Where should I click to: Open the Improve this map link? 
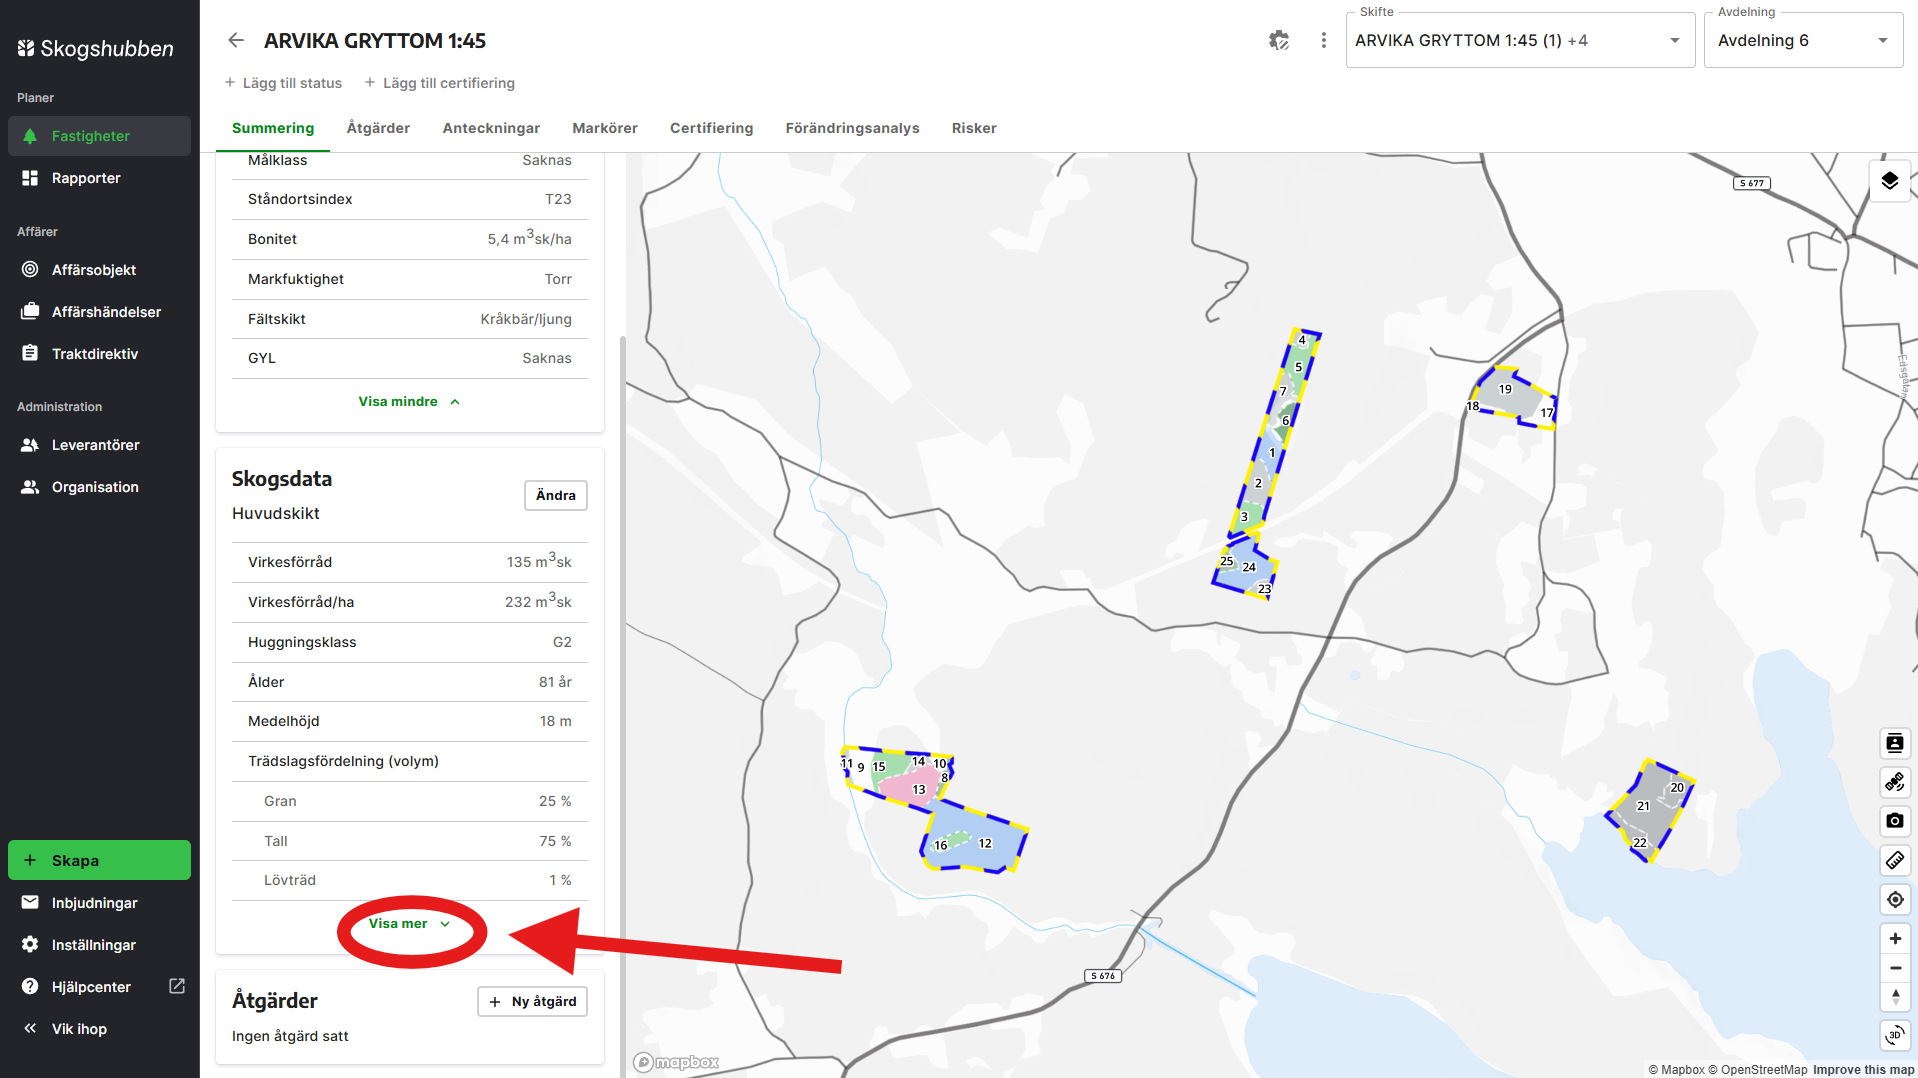click(x=1863, y=1070)
